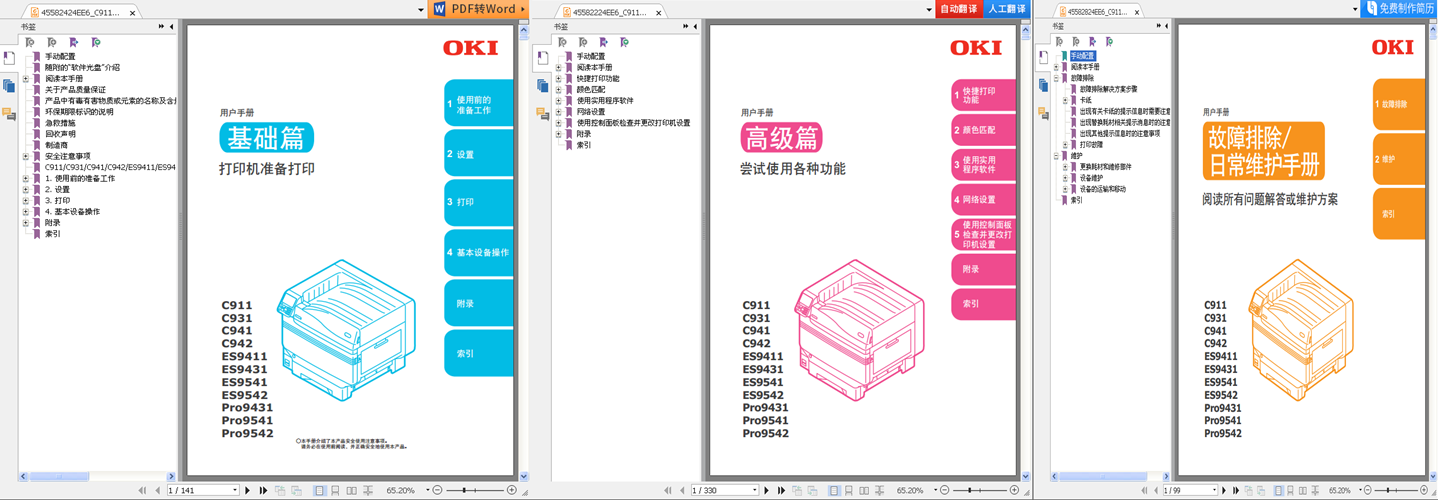This screenshot has width=1438, height=500.
Task: Collapse 维护 bookmark in right window
Action: (1056, 156)
